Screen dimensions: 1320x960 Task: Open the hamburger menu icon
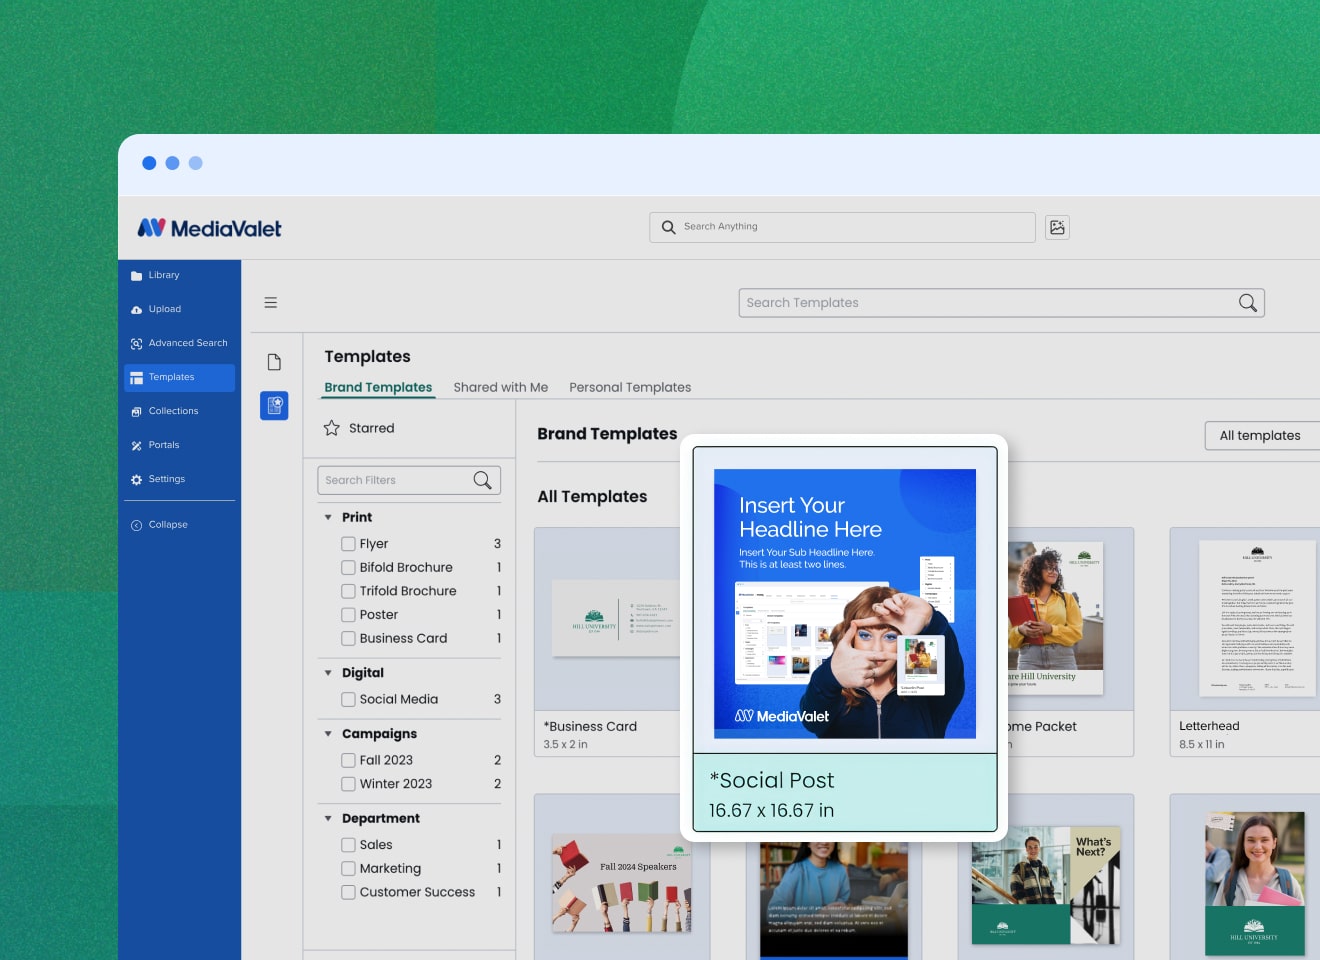(x=270, y=303)
